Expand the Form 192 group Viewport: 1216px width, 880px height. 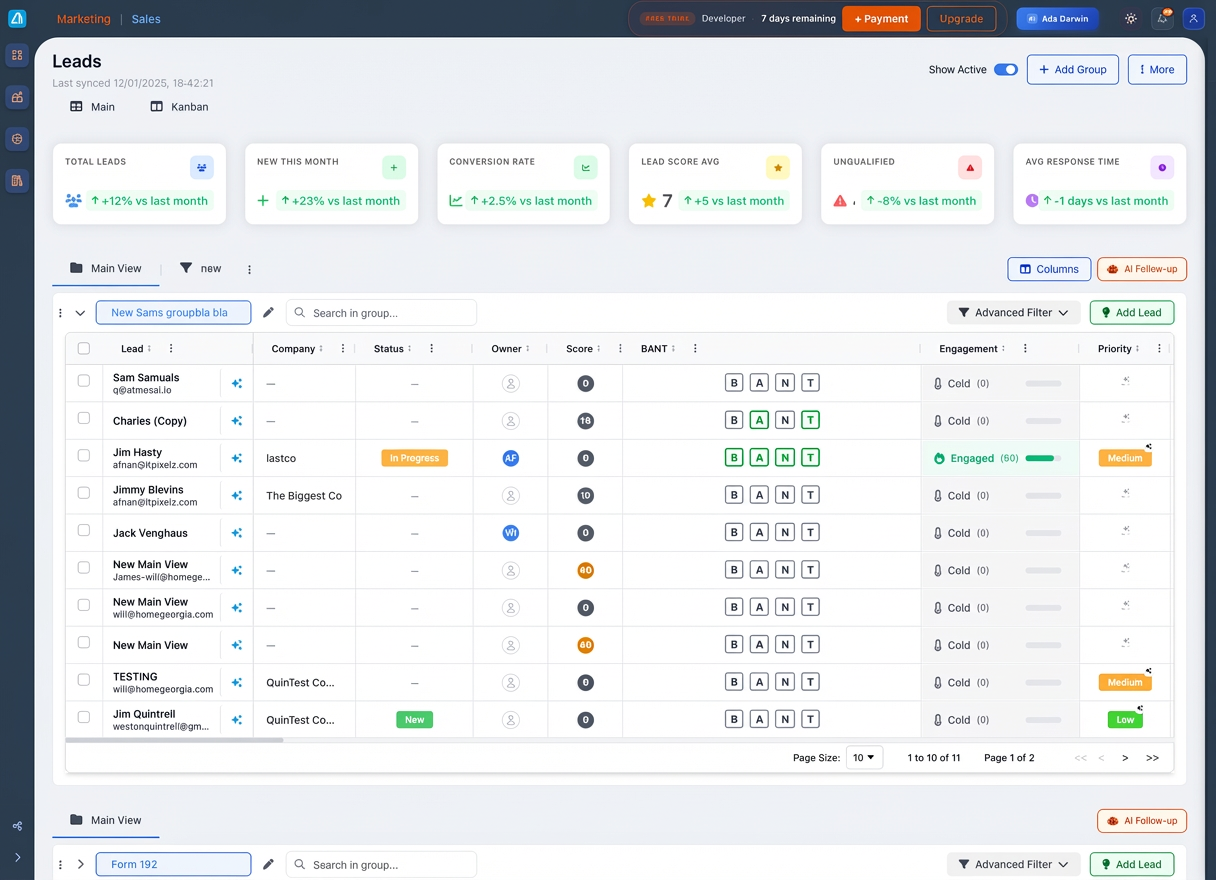81,864
